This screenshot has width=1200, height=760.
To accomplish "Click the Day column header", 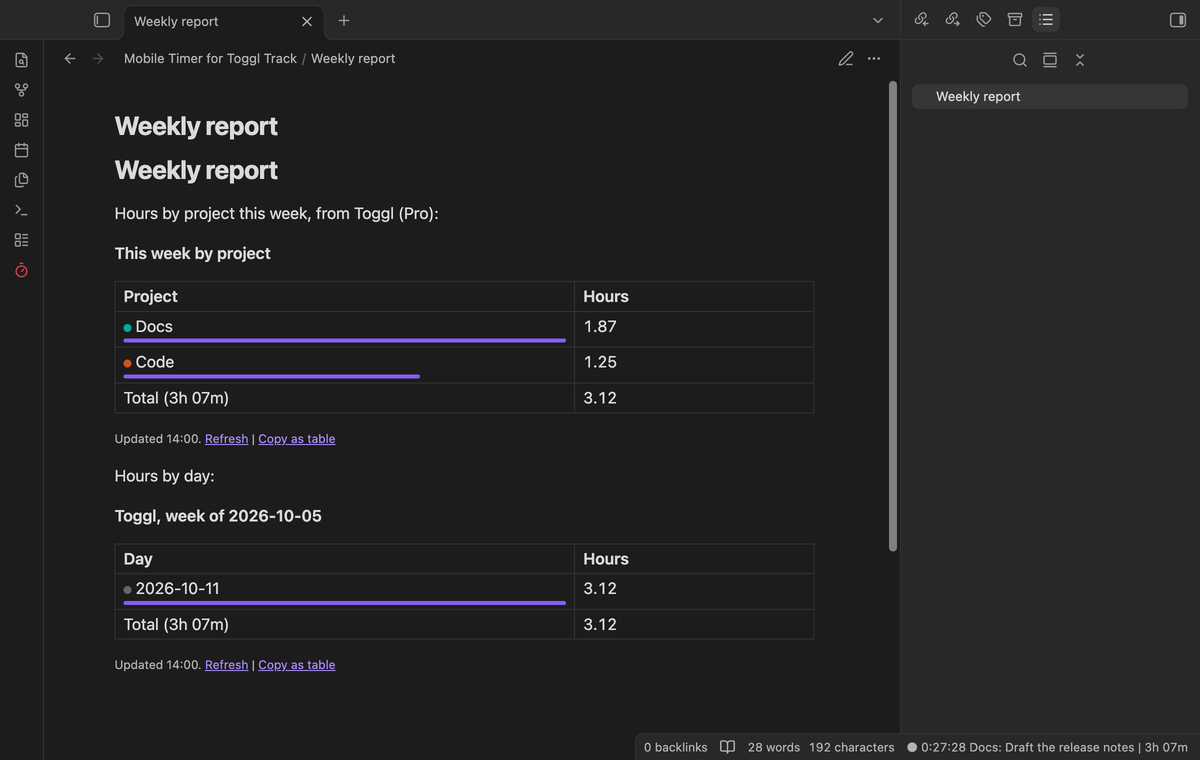I will click(x=345, y=559).
